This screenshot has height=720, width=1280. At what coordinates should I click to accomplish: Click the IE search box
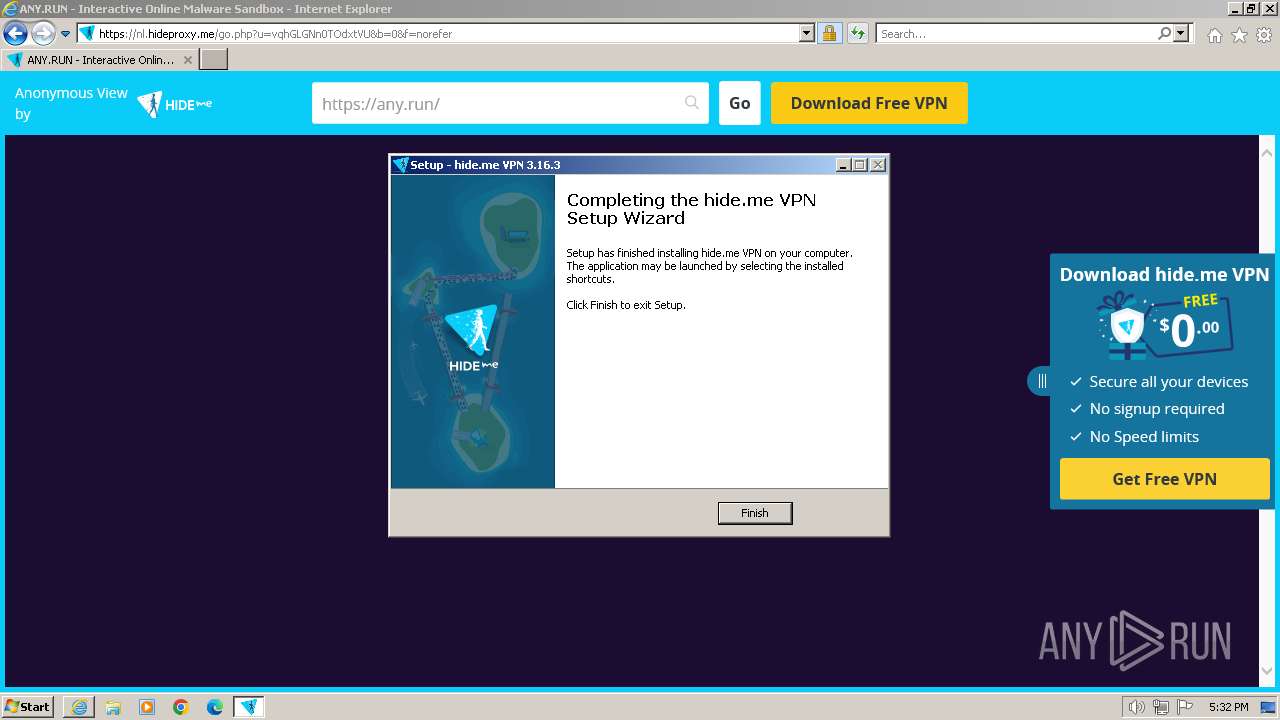(1016, 33)
